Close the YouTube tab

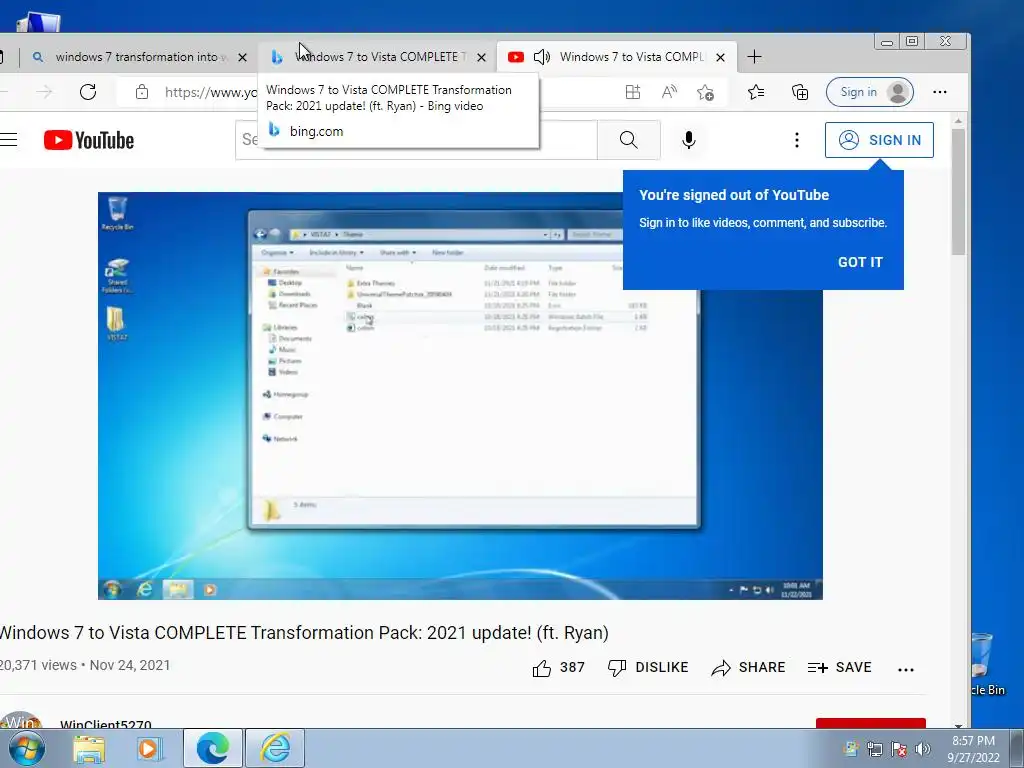point(720,57)
